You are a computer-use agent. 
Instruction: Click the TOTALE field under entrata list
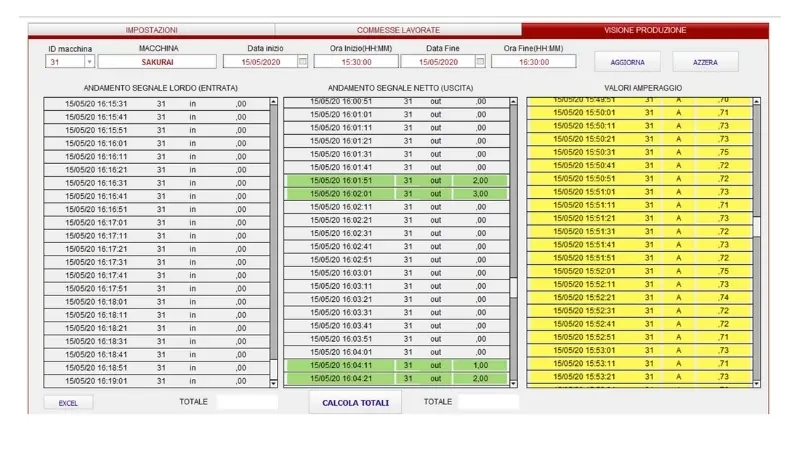247,402
